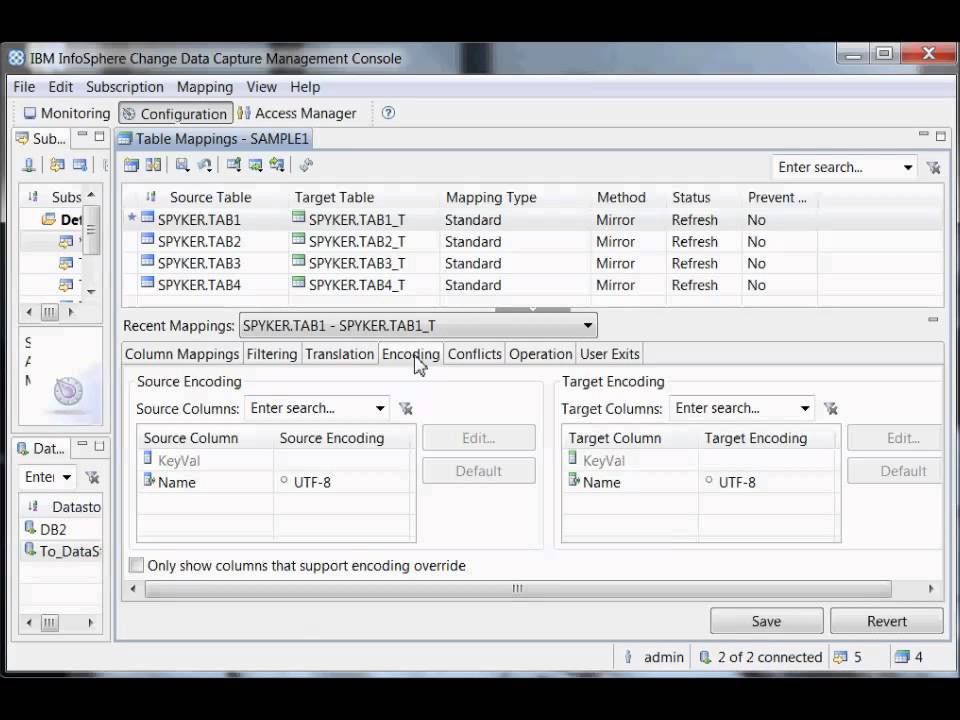Click the sort icon in the Subs column header
Viewport: 960px width, 720px height.
33,197
